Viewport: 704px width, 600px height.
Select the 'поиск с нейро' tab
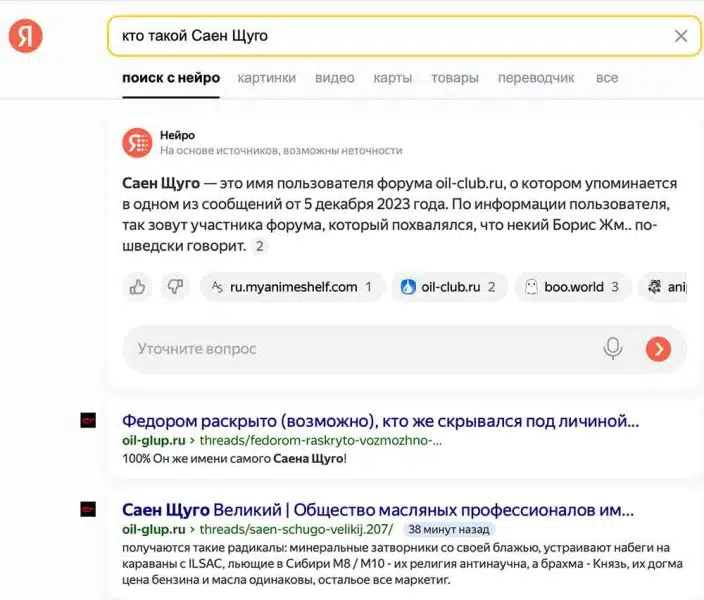tap(171, 78)
